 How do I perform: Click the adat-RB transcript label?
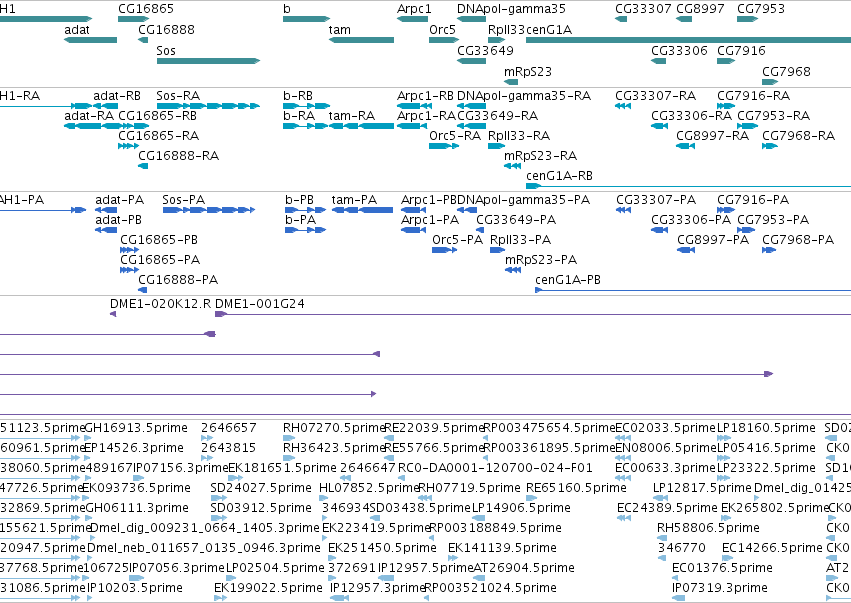[117, 96]
